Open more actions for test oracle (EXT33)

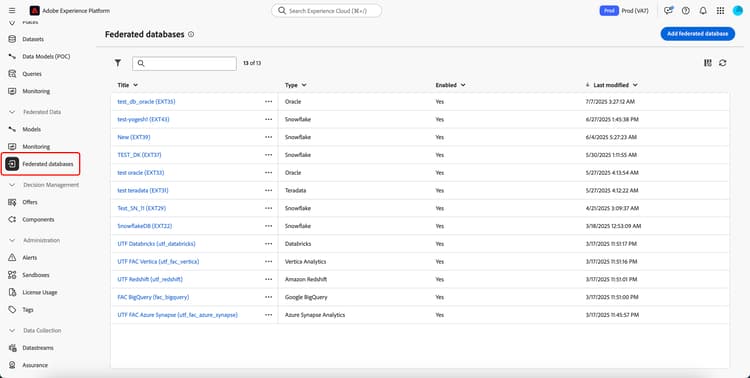[x=268, y=173]
